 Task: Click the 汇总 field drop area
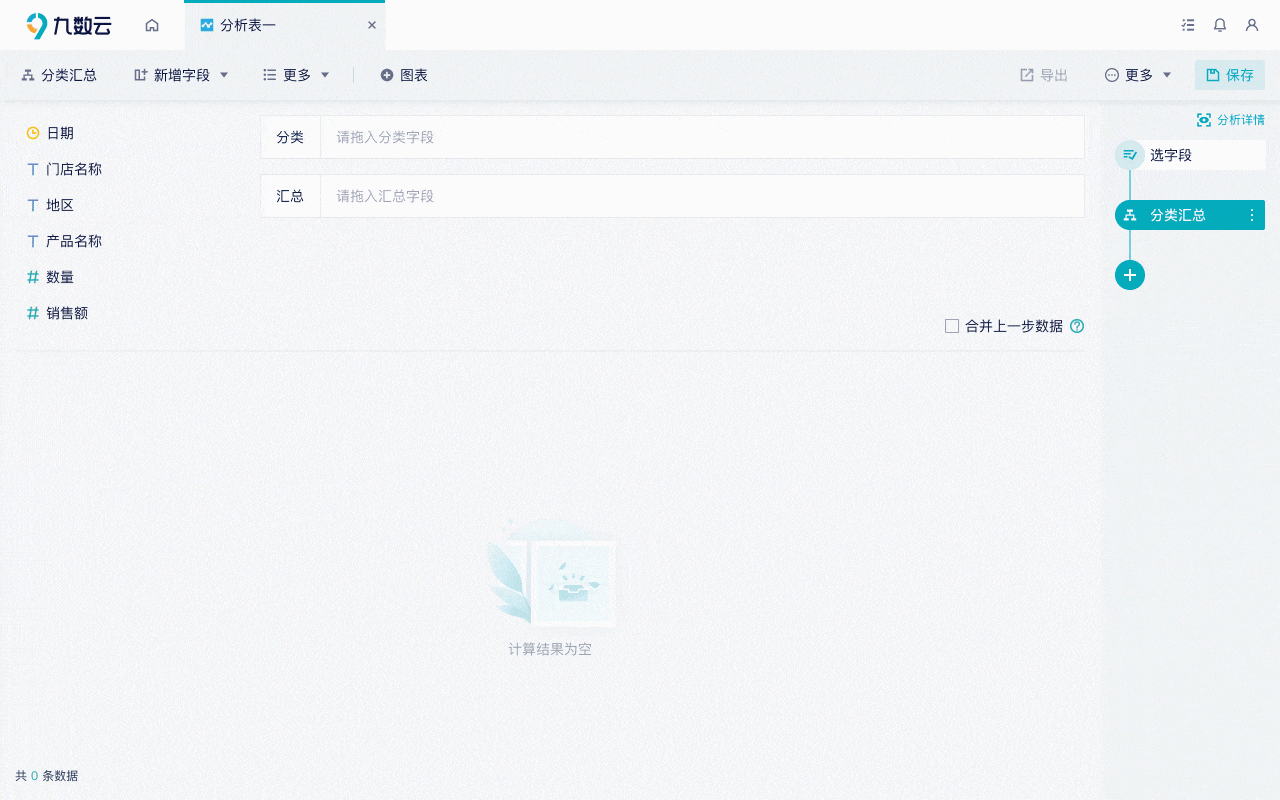(x=702, y=196)
